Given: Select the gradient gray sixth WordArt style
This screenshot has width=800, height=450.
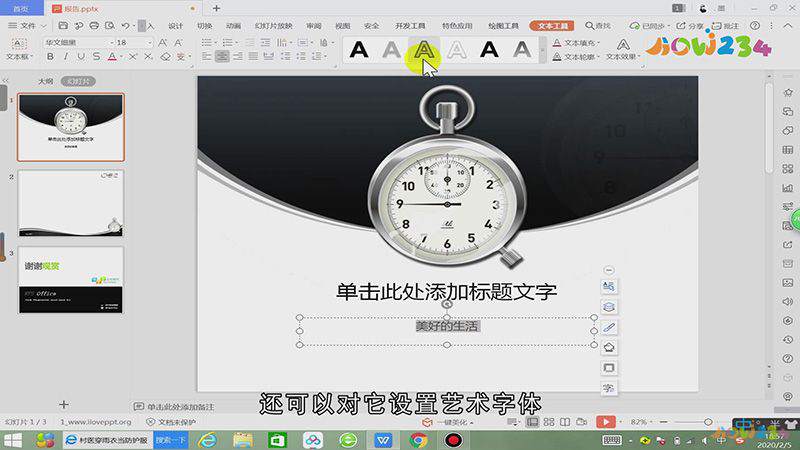Looking at the screenshot, I should 522,49.
